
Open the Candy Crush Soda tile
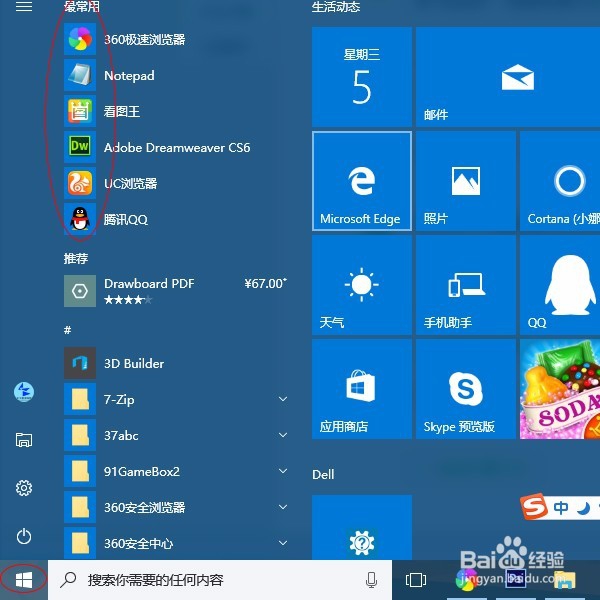(x=560, y=389)
